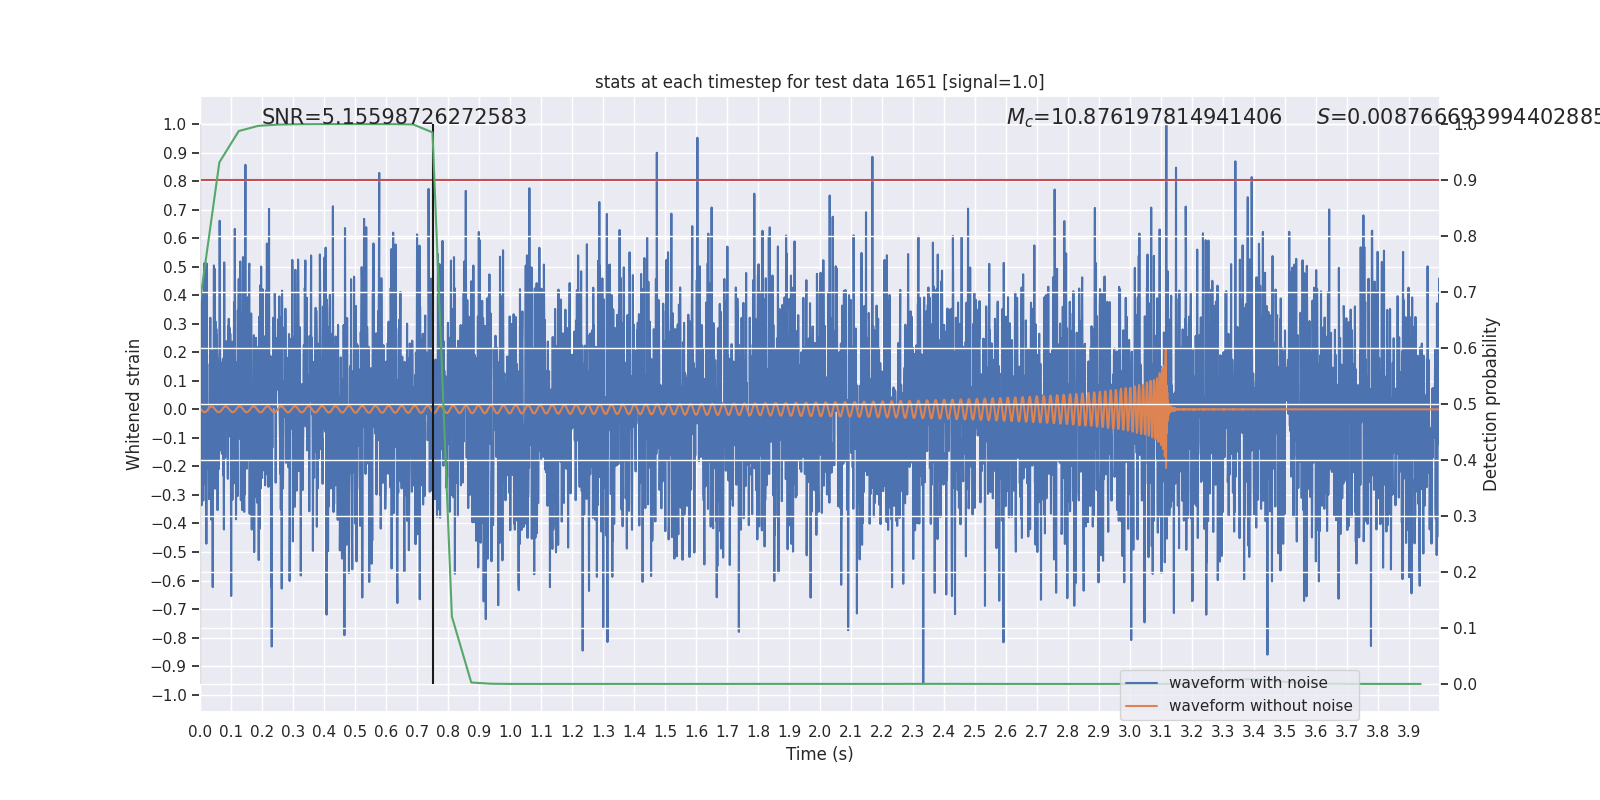Click the 0.9 tick on the detection probability axis
This screenshot has height=800, width=1600.
point(1465,180)
